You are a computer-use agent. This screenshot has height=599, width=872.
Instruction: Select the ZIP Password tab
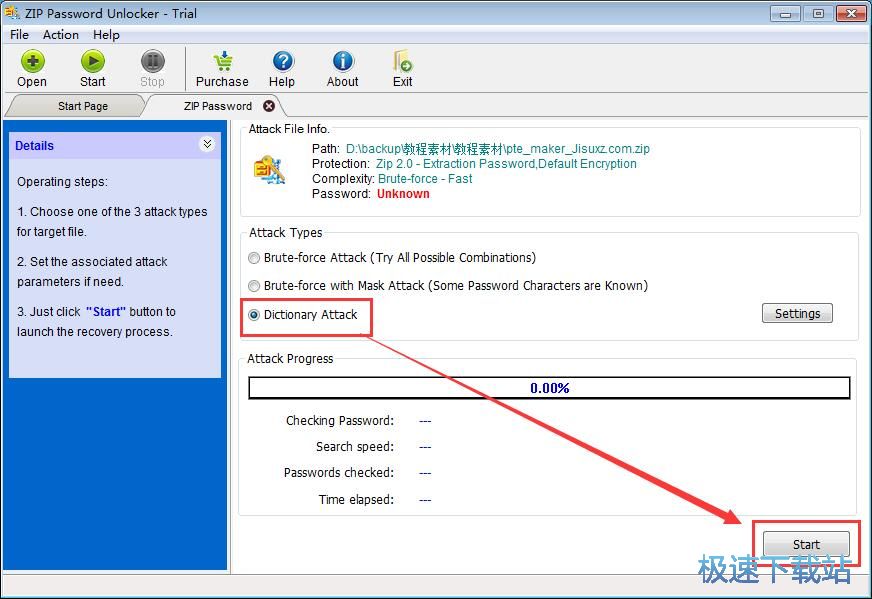pos(216,106)
